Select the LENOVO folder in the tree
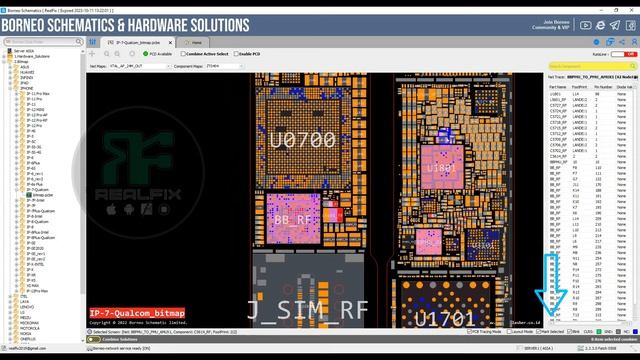This screenshot has width=640, height=360. (x=27, y=307)
